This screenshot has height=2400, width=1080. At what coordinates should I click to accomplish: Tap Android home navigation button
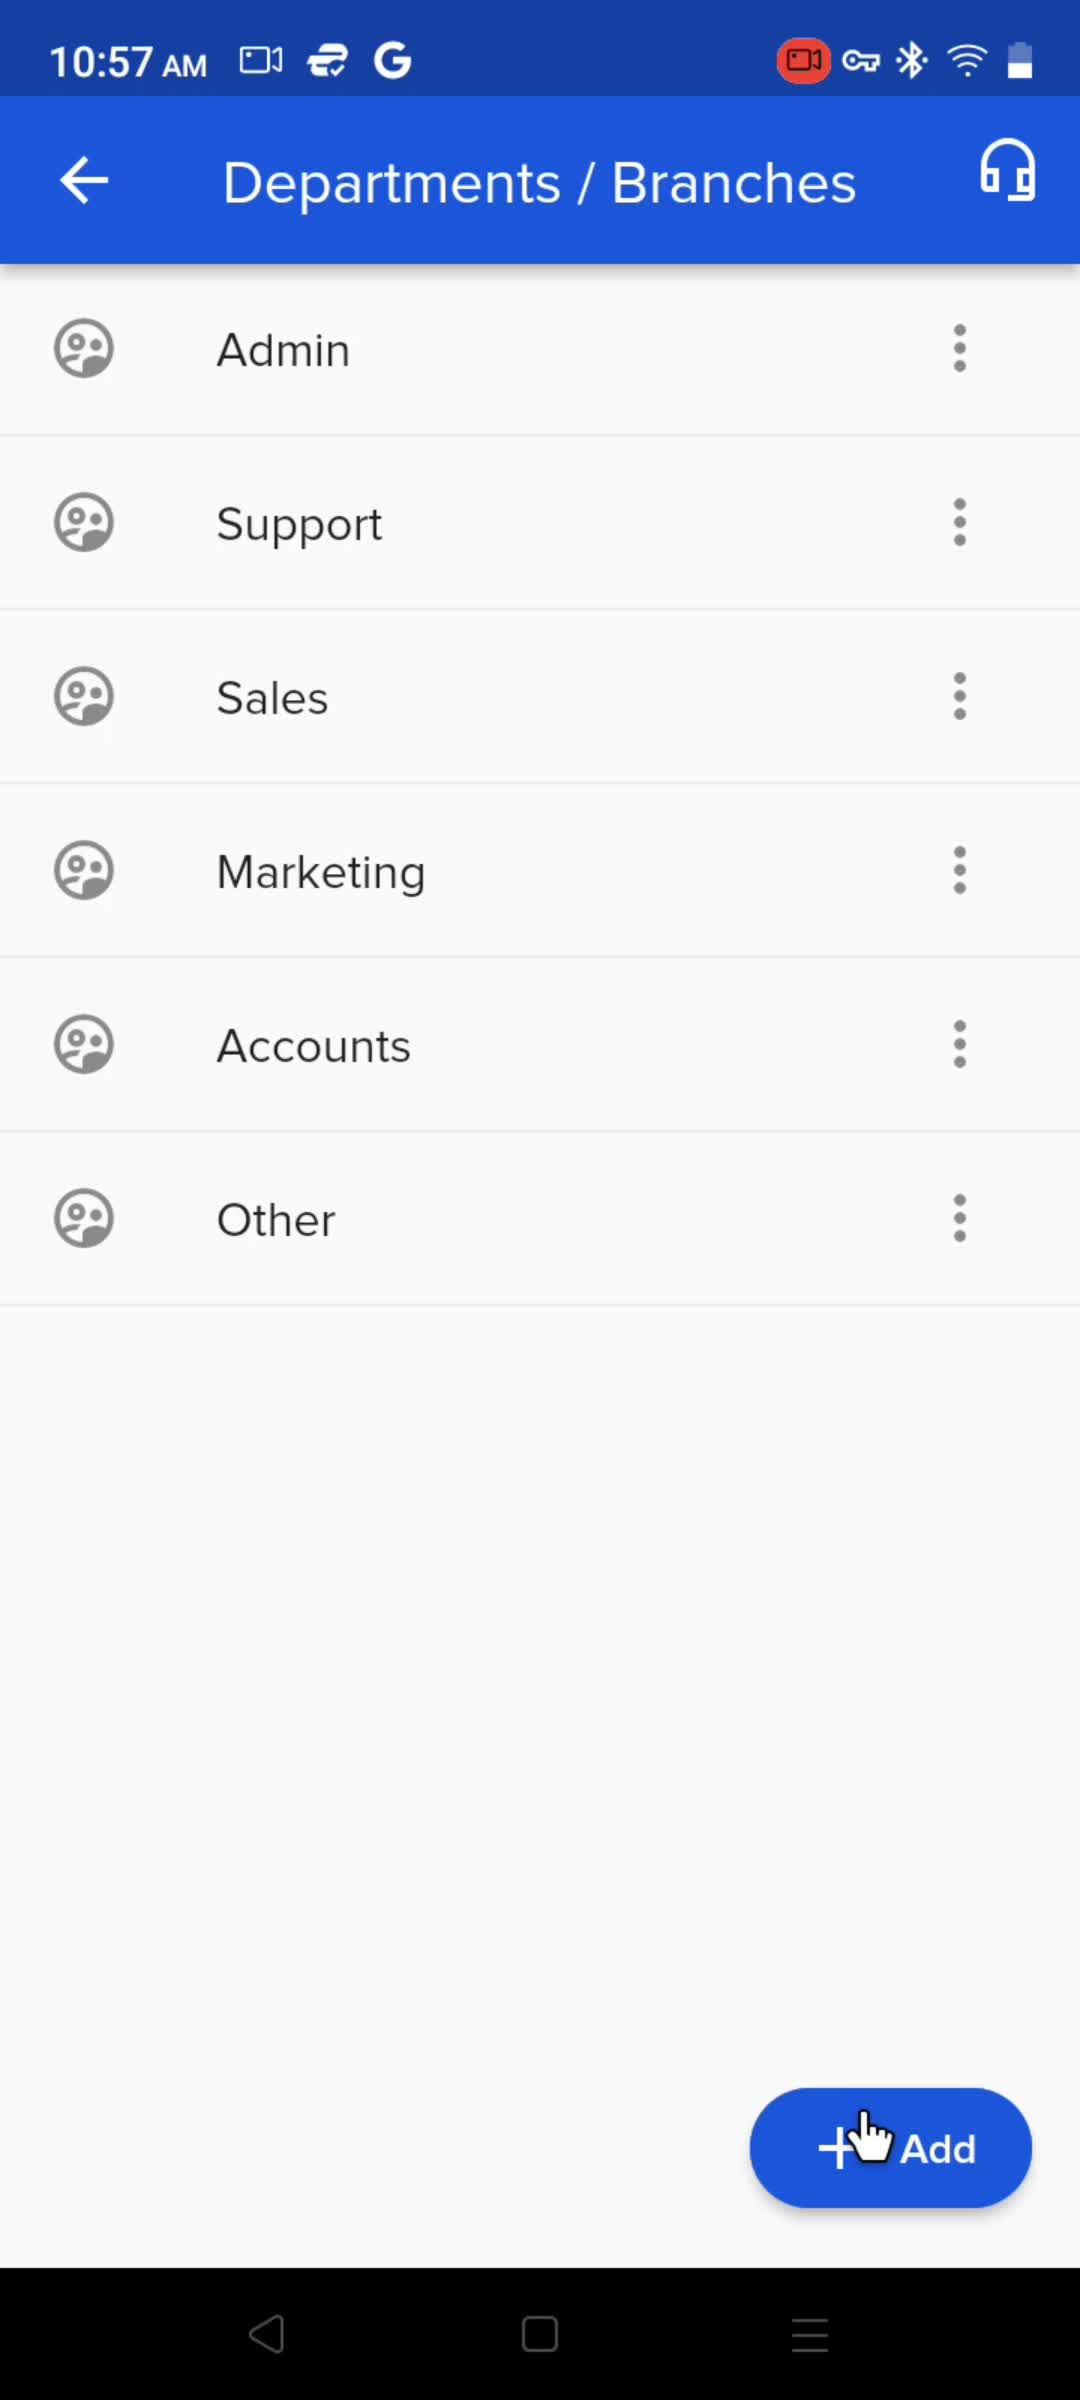pos(540,2335)
